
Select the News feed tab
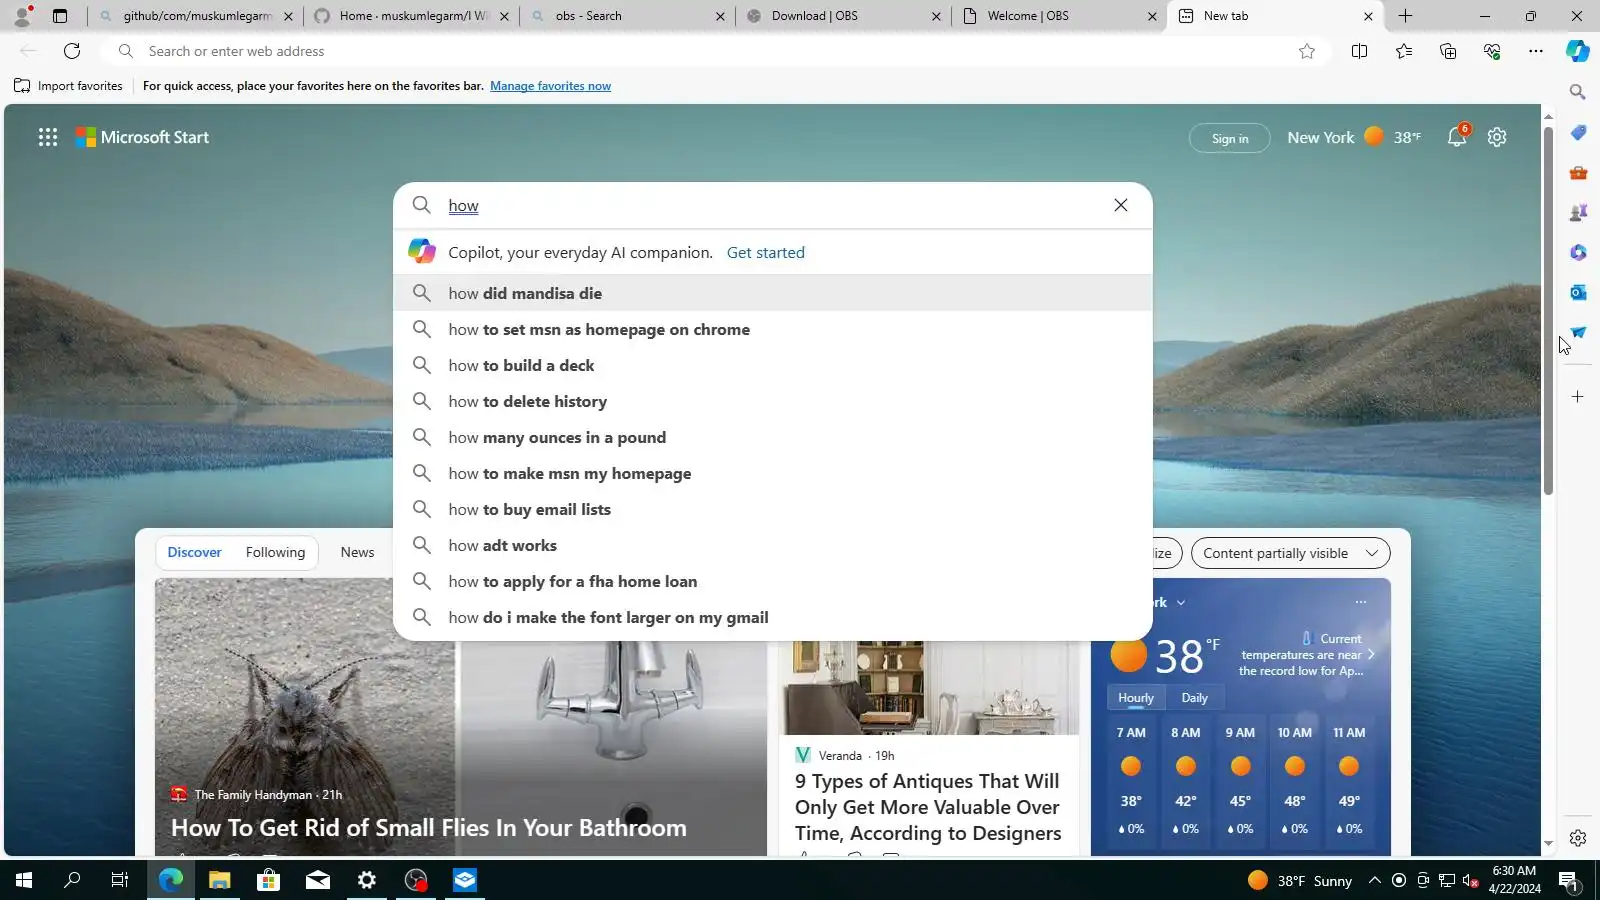click(x=357, y=552)
